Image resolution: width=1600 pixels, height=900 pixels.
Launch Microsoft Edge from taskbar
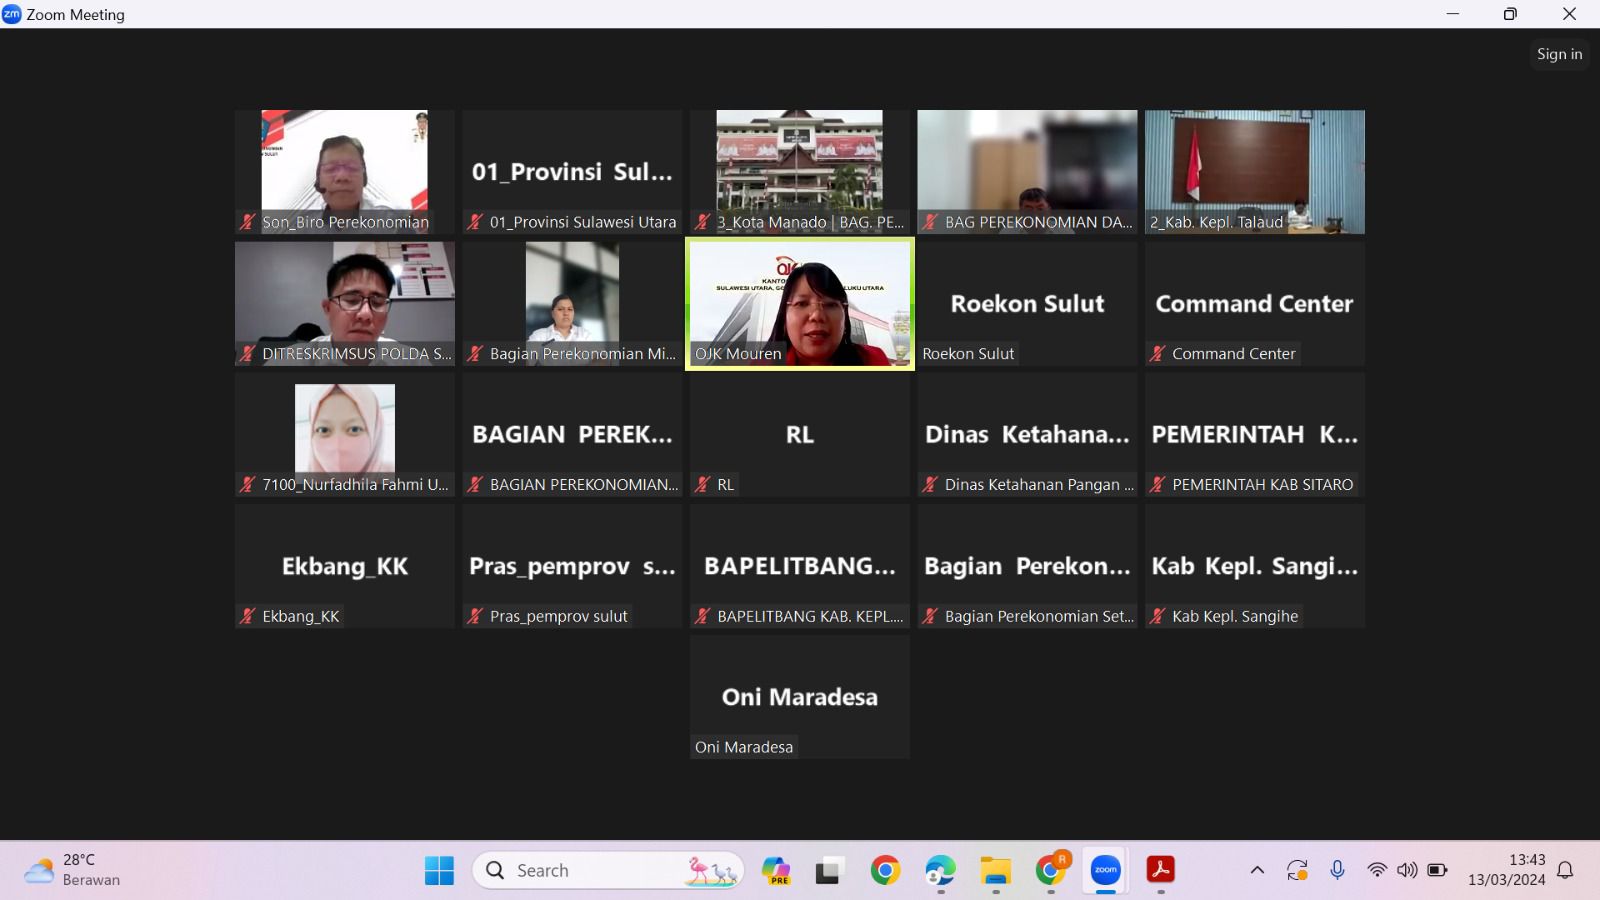pyautogui.click(x=940, y=870)
